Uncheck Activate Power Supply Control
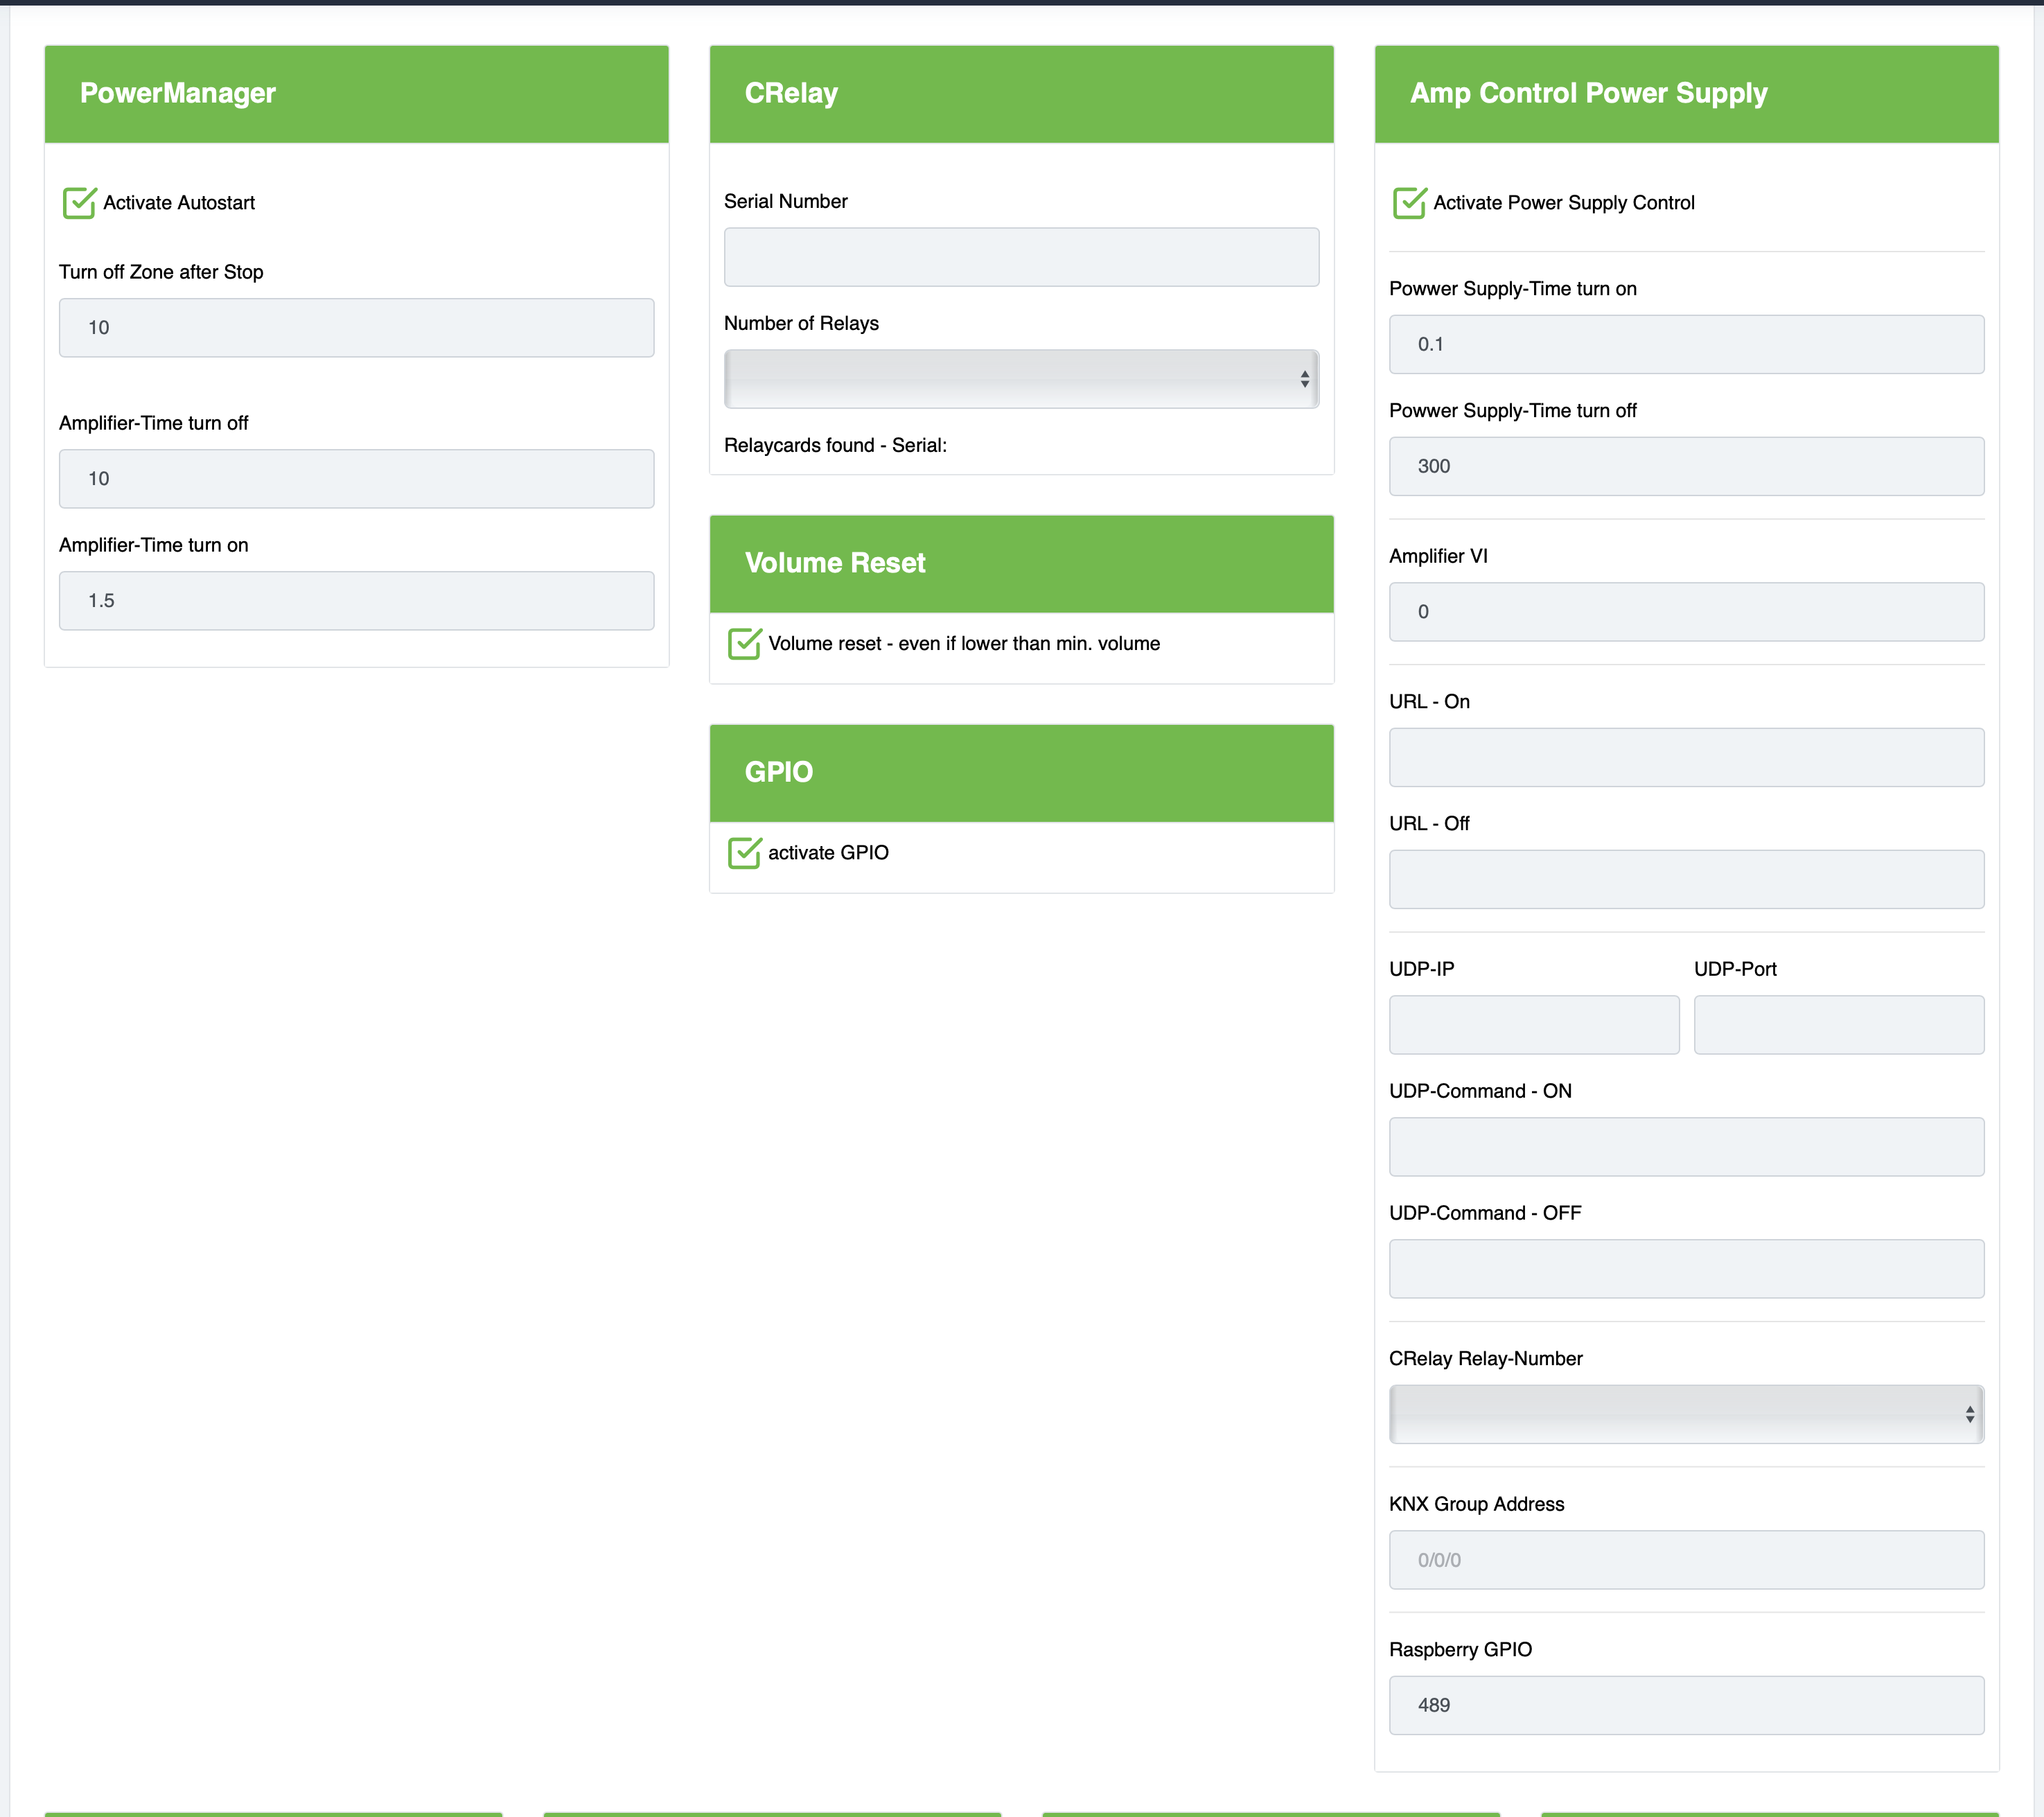Image resolution: width=2044 pixels, height=1817 pixels. coord(1409,203)
